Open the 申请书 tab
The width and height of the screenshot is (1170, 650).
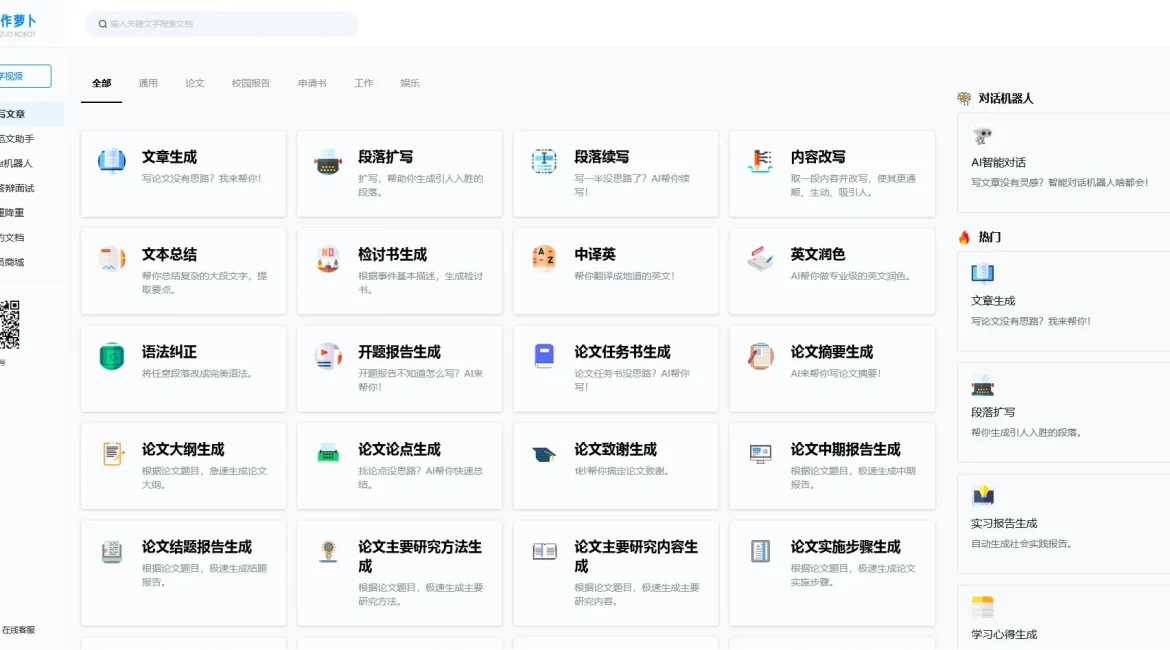[312, 83]
